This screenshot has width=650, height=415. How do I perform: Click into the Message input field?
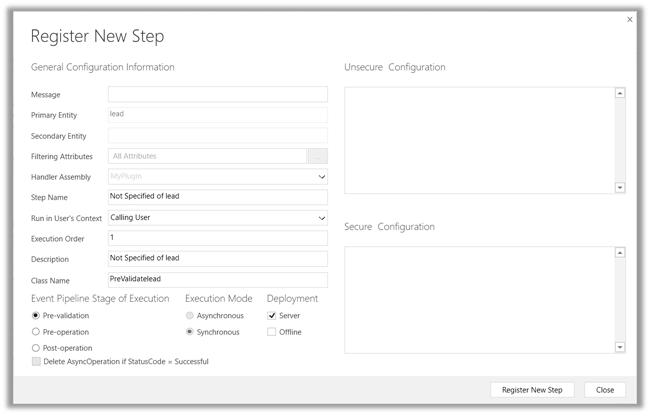click(217, 94)
